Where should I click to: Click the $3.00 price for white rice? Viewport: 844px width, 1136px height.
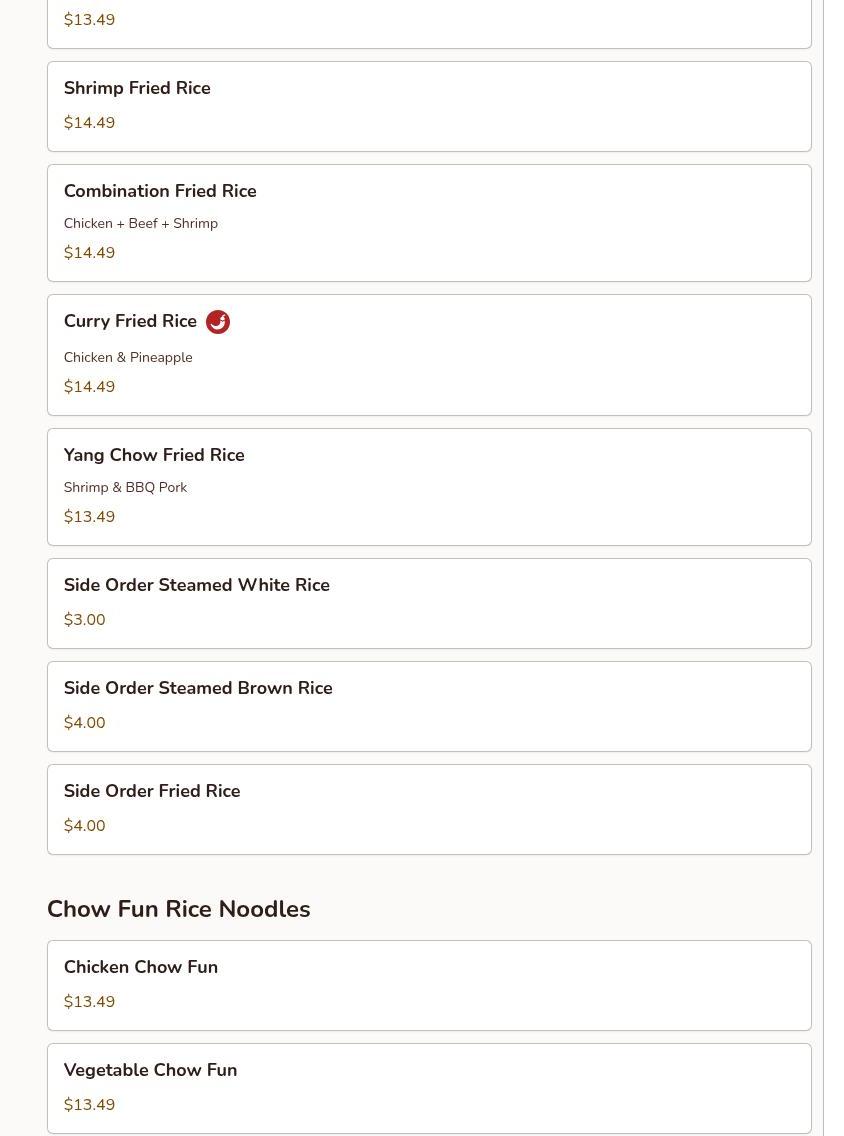point(84,619)
